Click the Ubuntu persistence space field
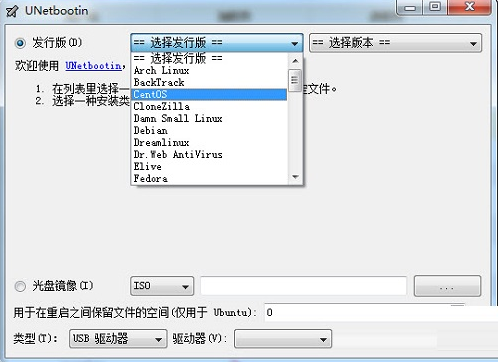Image resolution: width=502 pixels, height=362 pixels. pos(381,312)
